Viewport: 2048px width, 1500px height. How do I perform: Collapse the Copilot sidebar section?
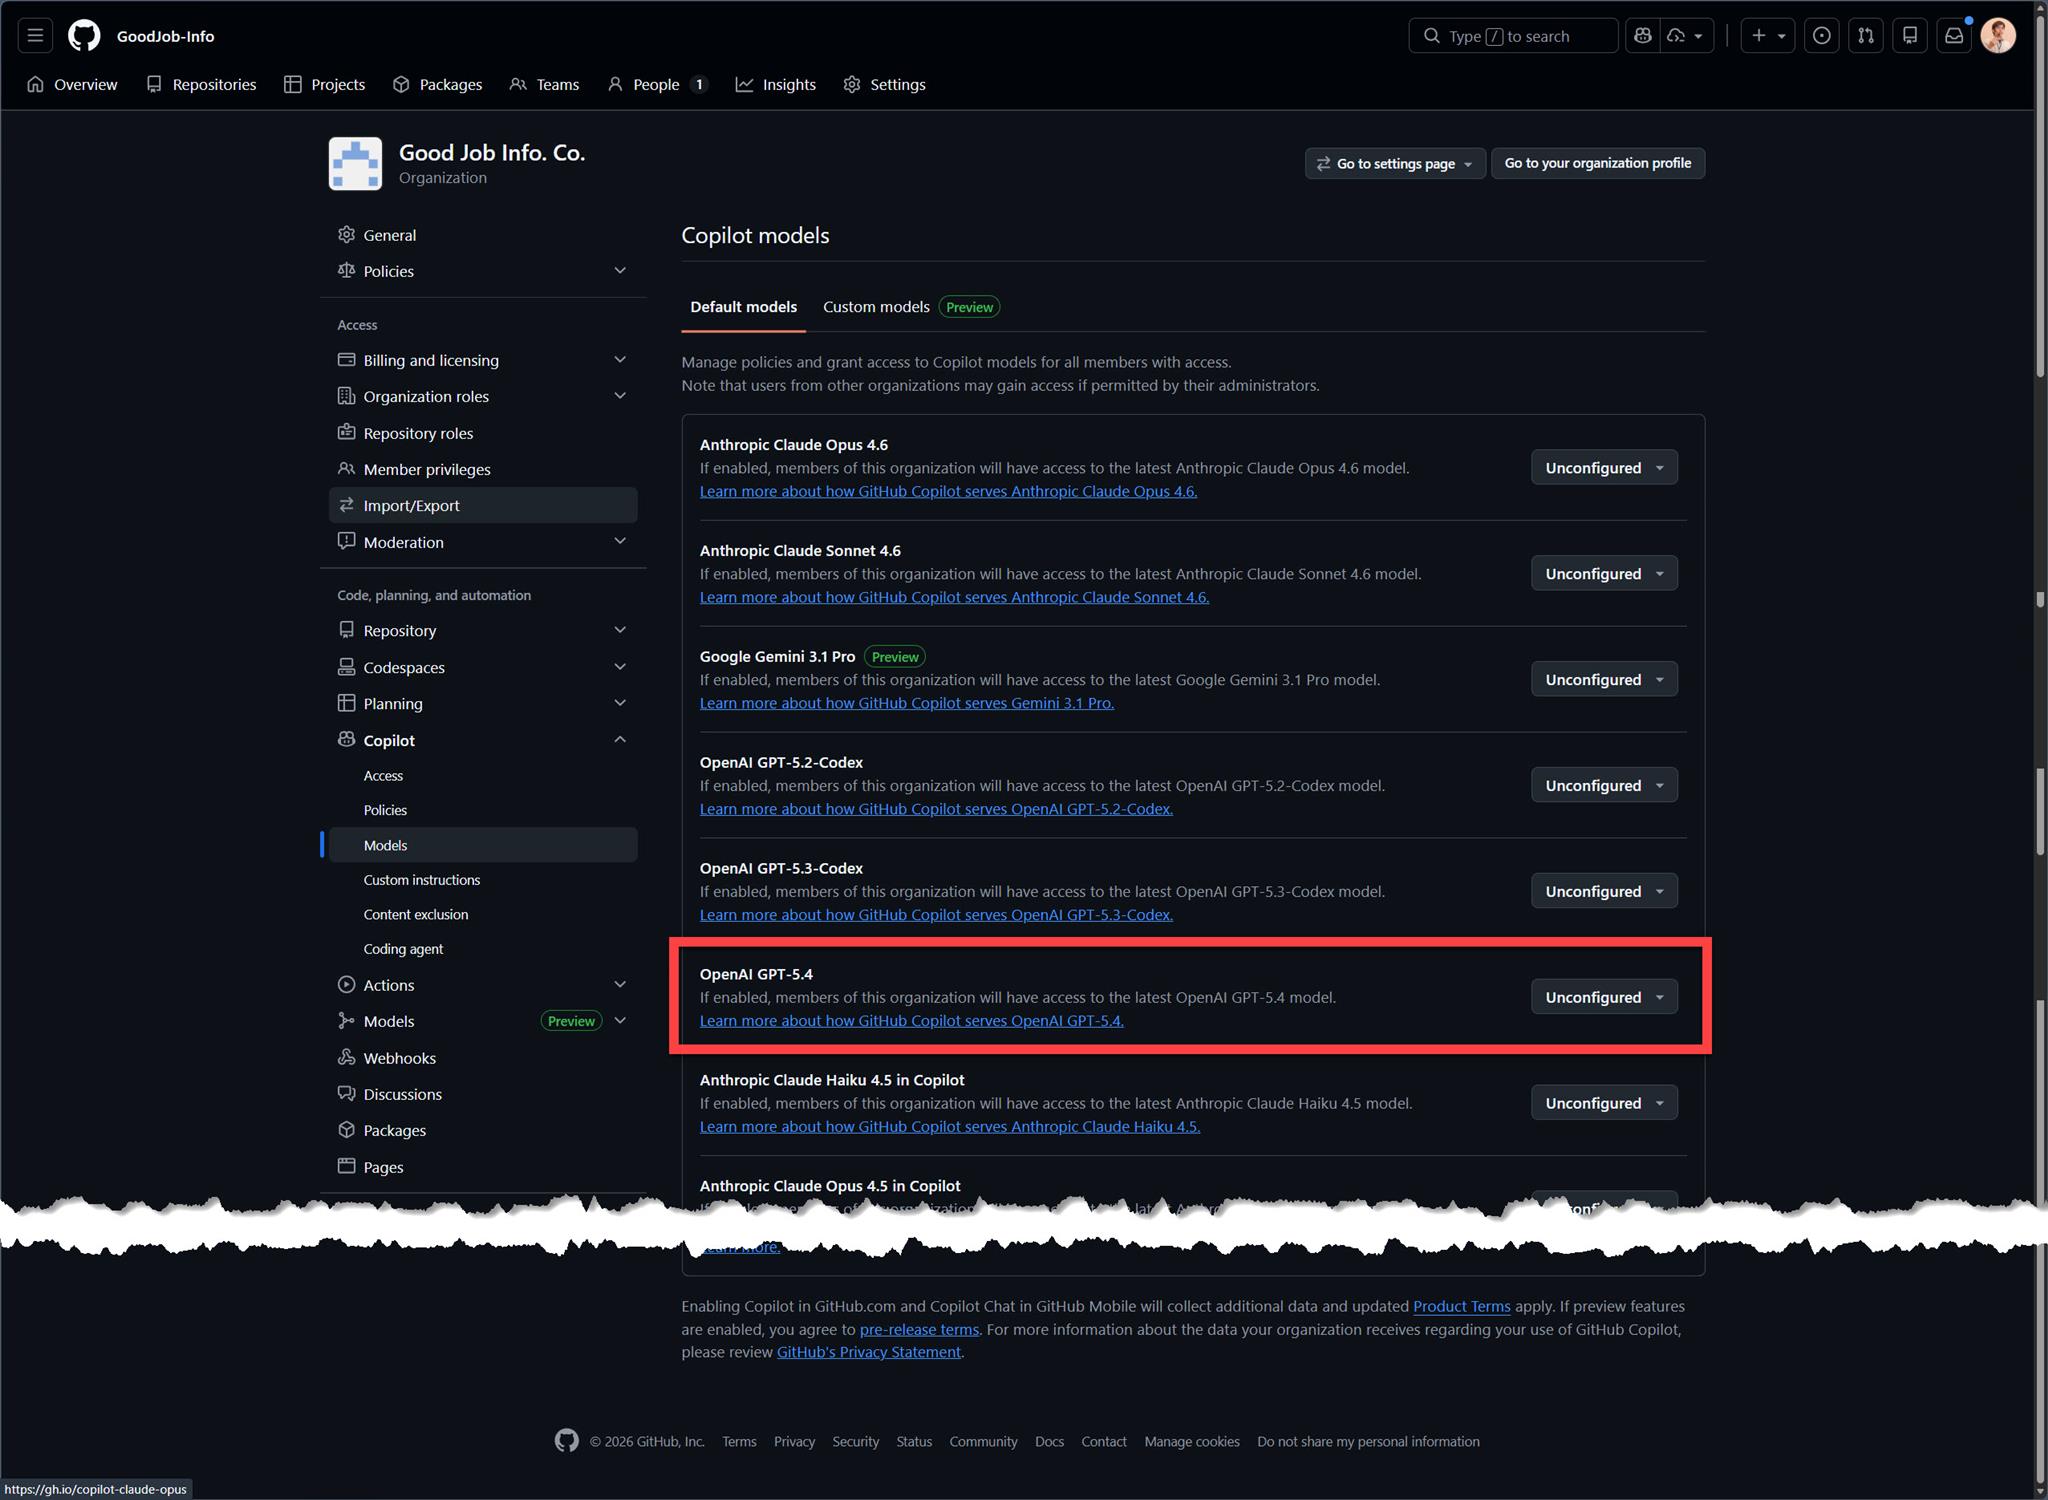click(619, 740)
